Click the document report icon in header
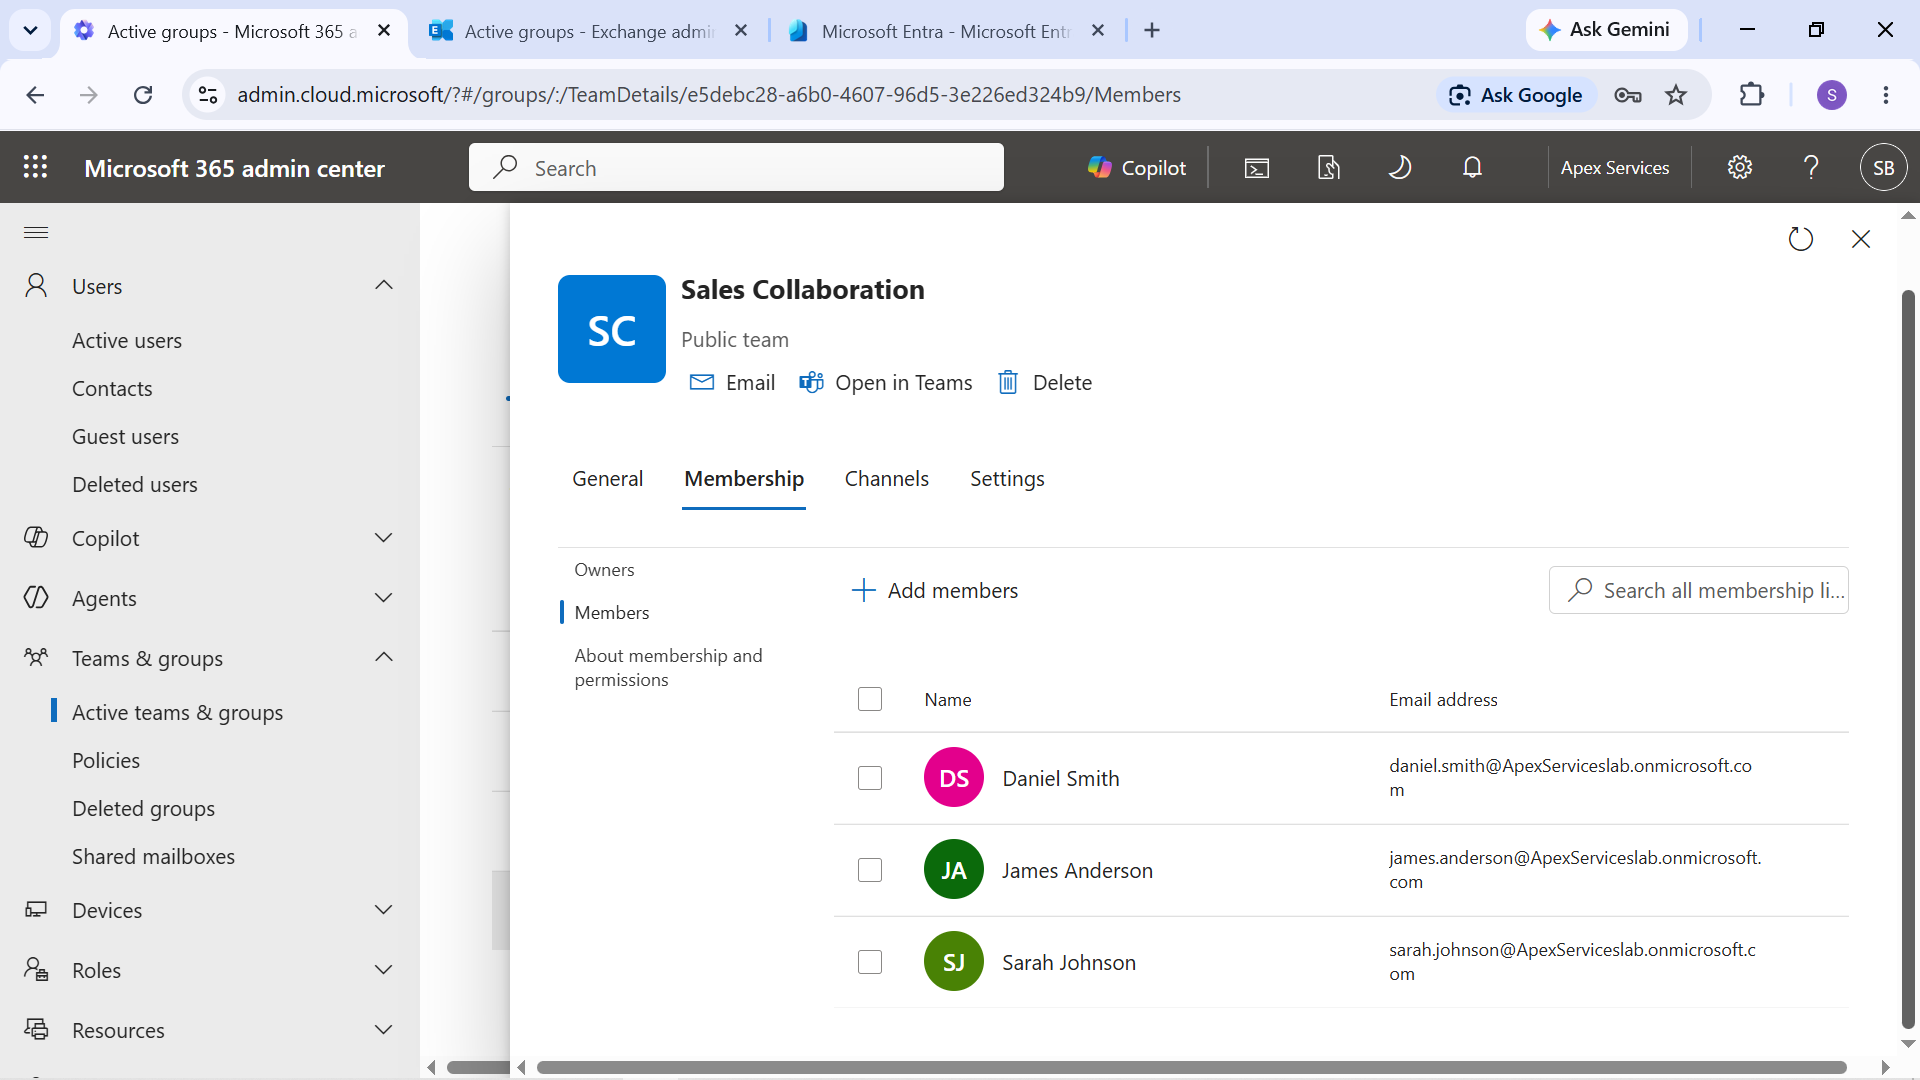1920x1080 pixels. 1328,167
